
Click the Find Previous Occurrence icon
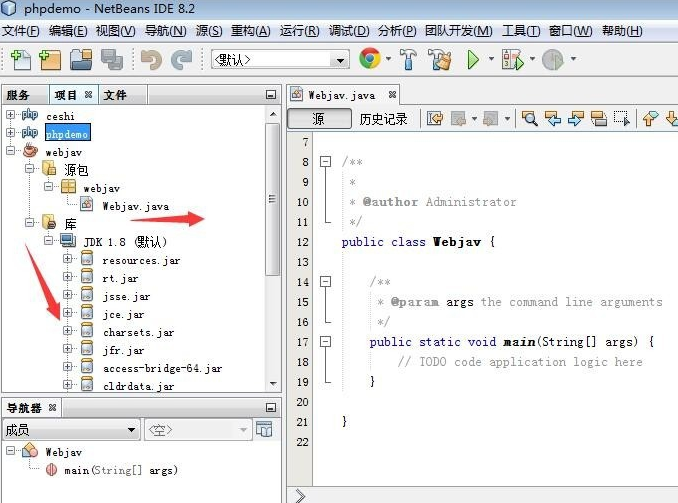(x=553, y=118)
